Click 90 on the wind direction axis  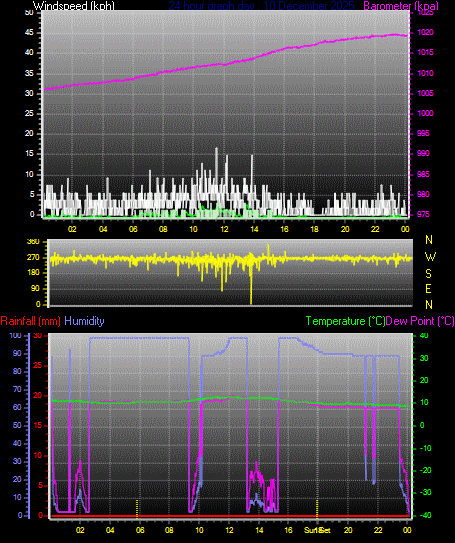tap(35, 288)
